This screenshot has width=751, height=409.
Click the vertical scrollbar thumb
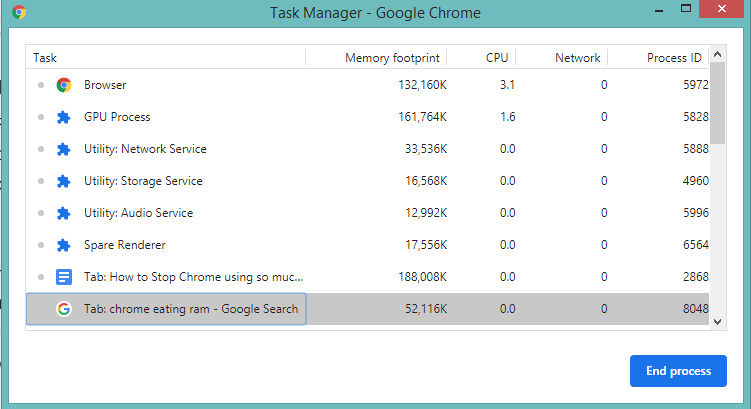[x=717, y=102]
